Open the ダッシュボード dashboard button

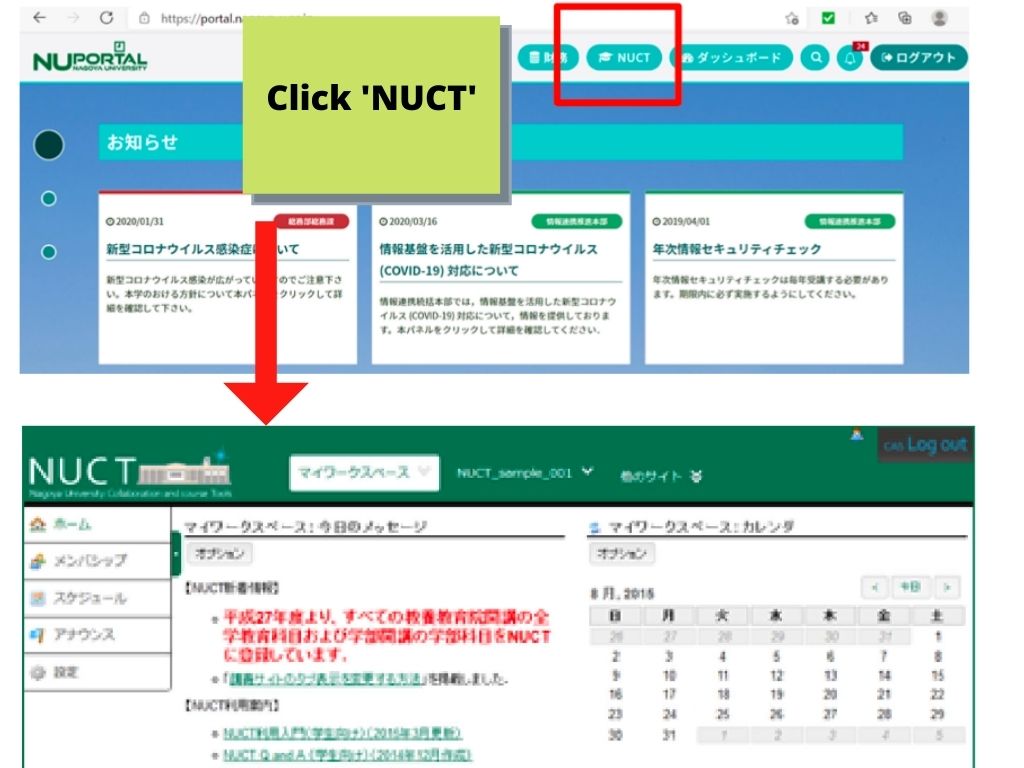point(731,57)
